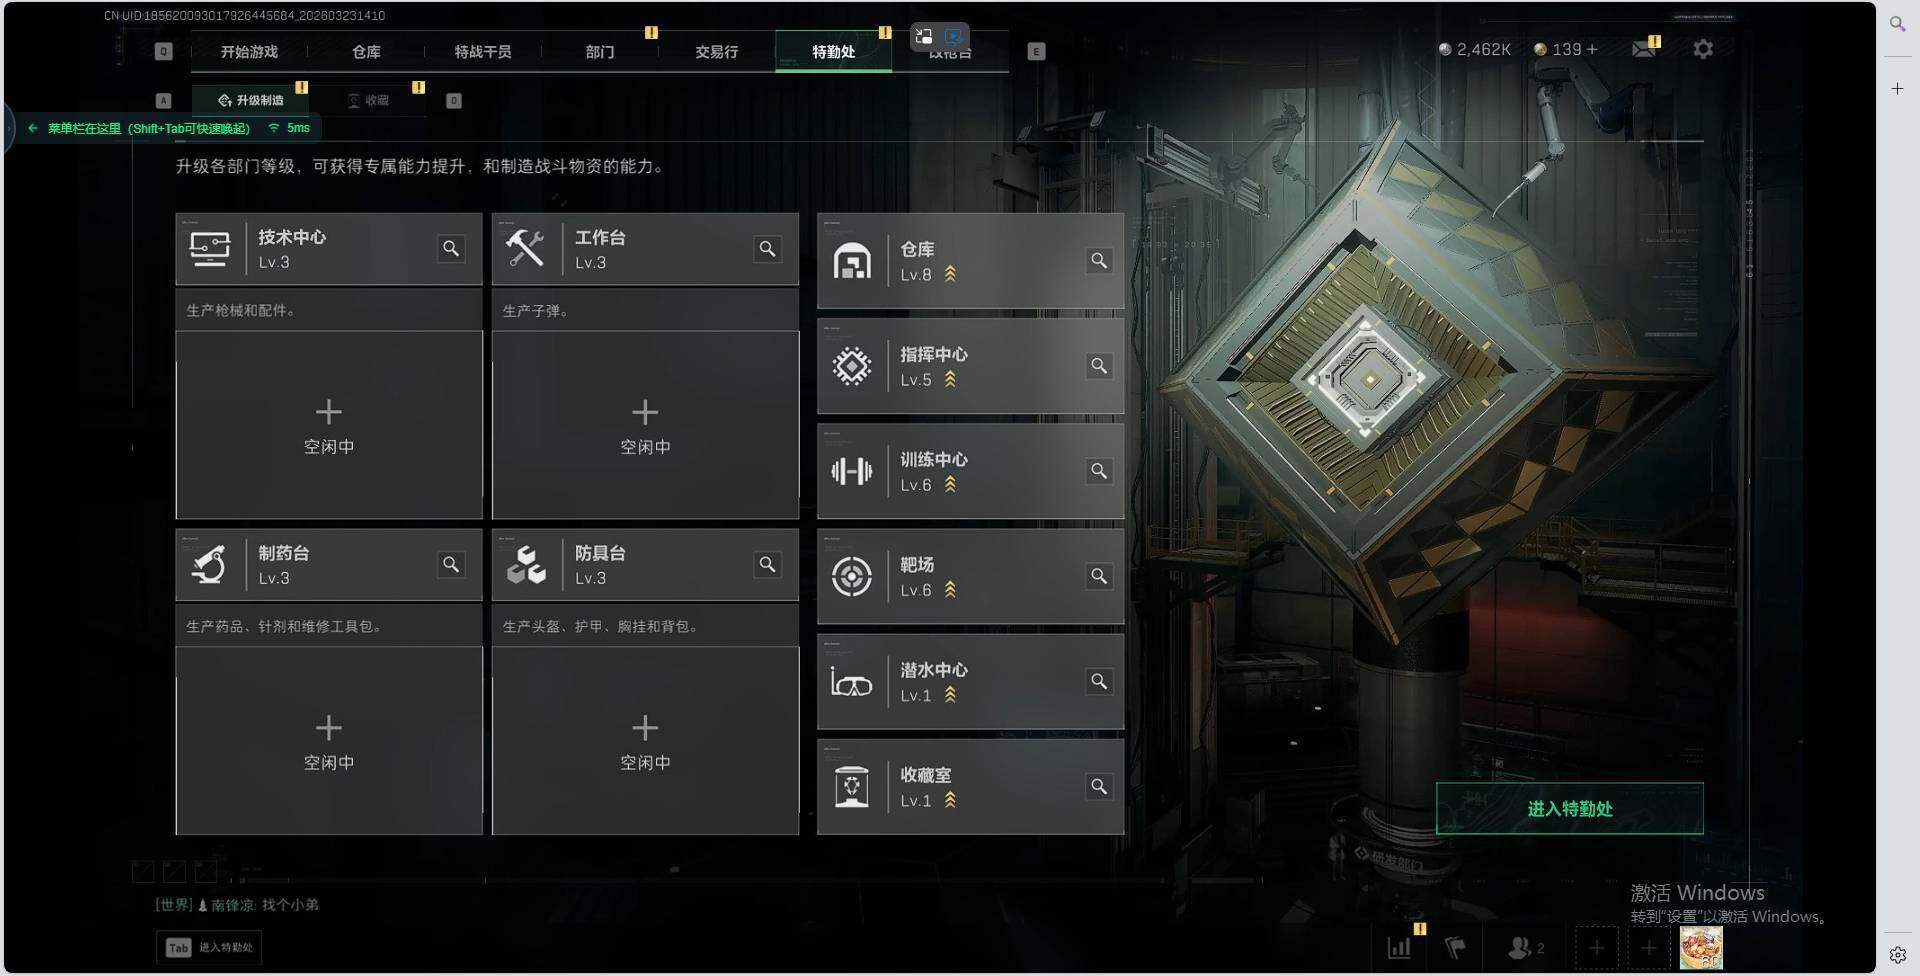Inspect 仓库 with its magnifier icon
This screenshot has width=1920, height=976.
coord(1099,261)
